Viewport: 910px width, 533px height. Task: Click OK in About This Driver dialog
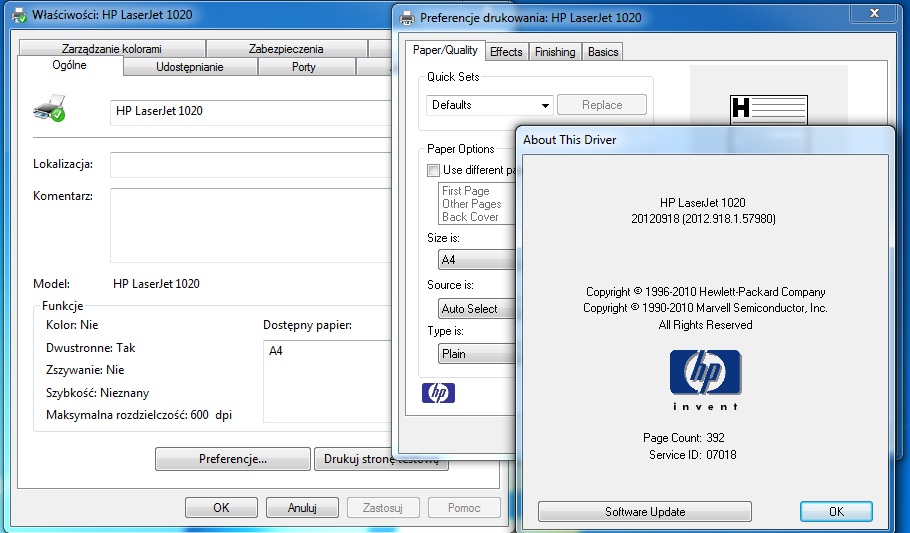coord(836,512)
